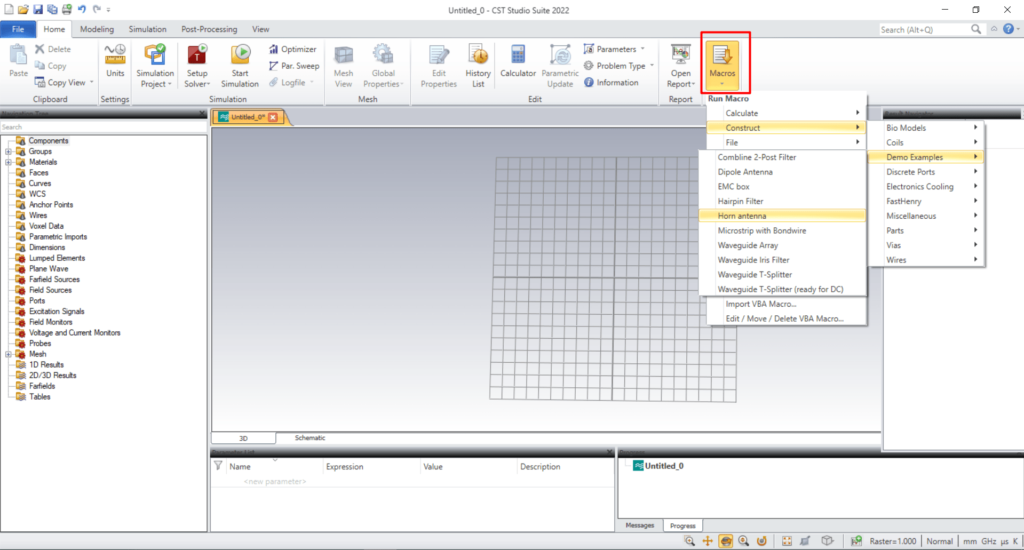This screenshot has height=550, width=1024.
Task: Click new parameter entry cell
Action: [274, 481]
